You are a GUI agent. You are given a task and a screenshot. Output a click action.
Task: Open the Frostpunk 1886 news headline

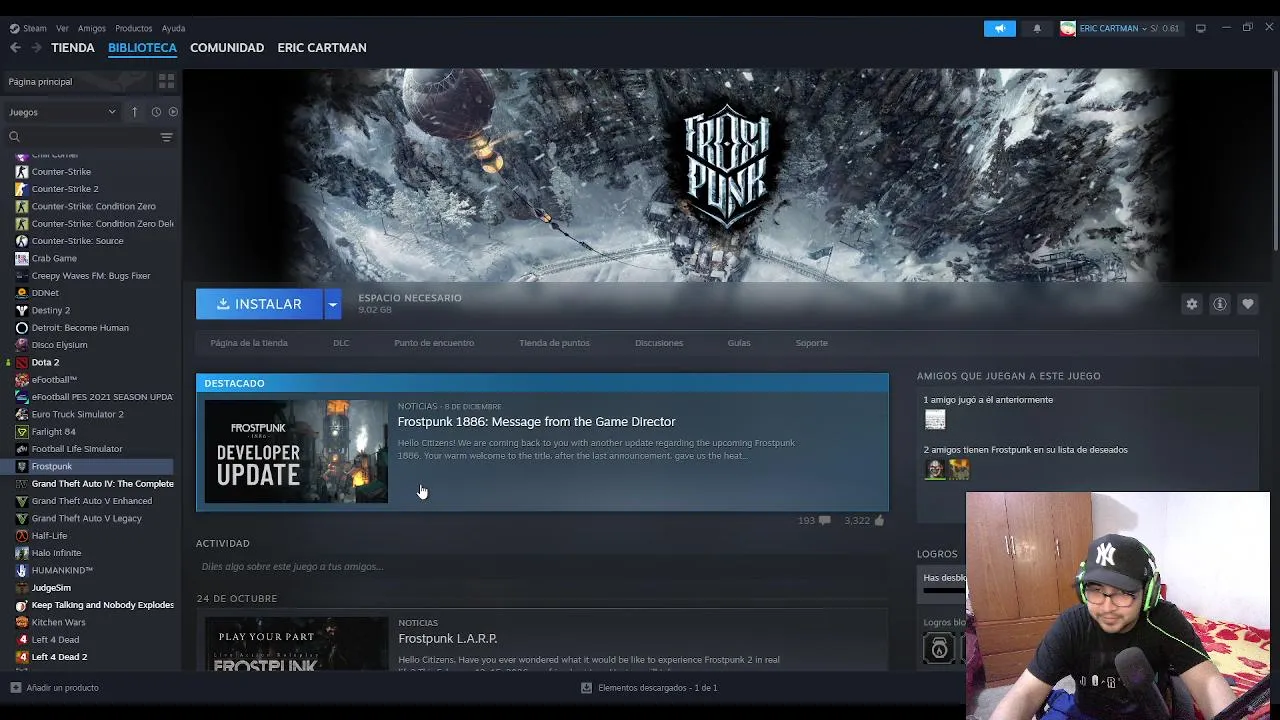pos(537,422)
